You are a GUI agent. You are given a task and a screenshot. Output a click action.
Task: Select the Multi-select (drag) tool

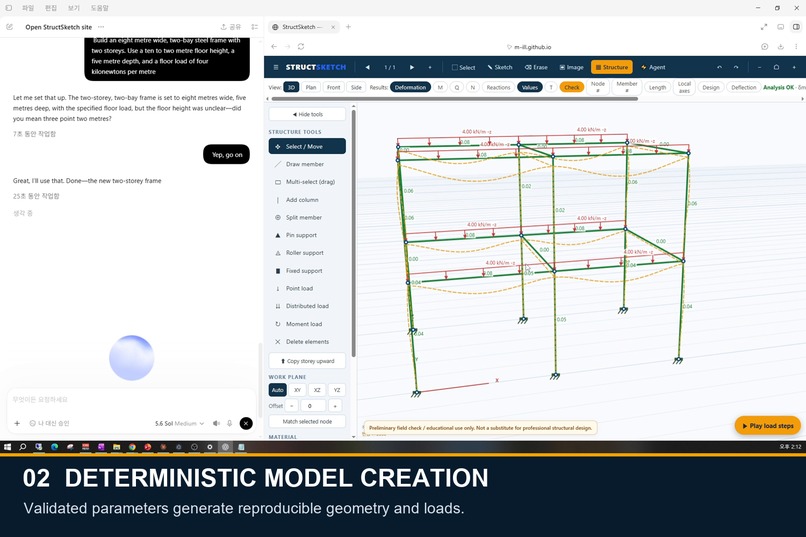coord(307,182)
